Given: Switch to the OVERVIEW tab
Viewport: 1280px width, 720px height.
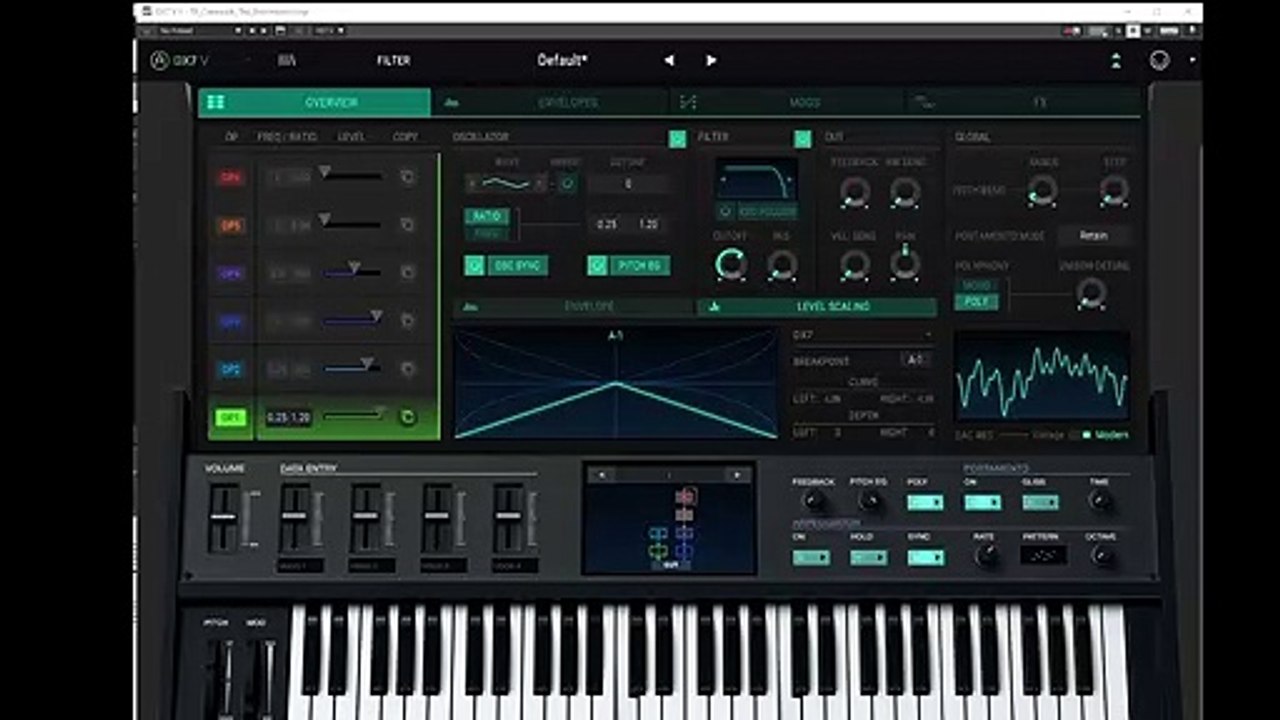Looking at the screenshot, I should pos(315,102).
